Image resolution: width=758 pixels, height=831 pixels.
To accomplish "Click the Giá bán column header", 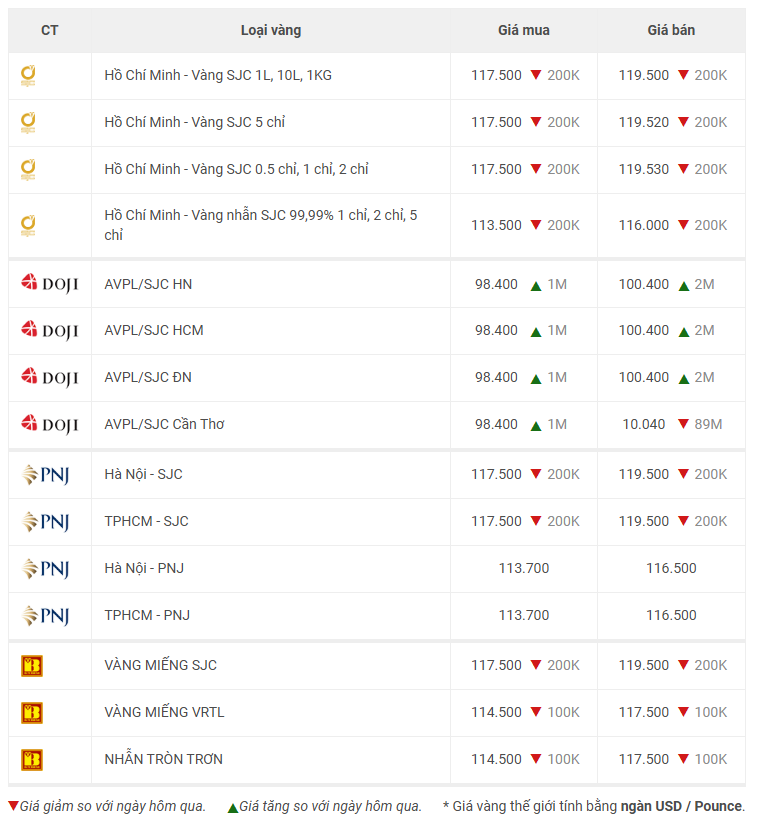I will point(671,30).
